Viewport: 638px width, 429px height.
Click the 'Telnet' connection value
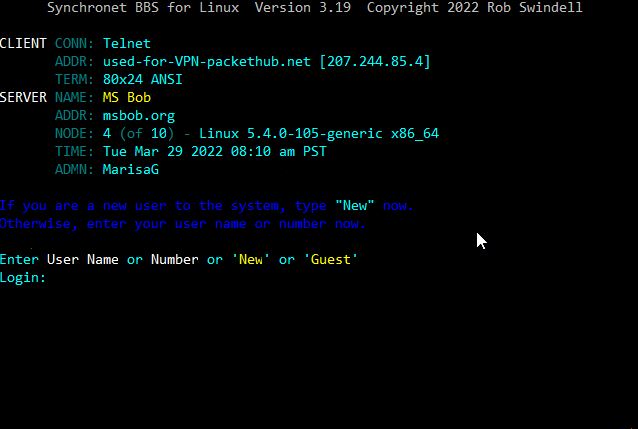[x=127, y=43]
